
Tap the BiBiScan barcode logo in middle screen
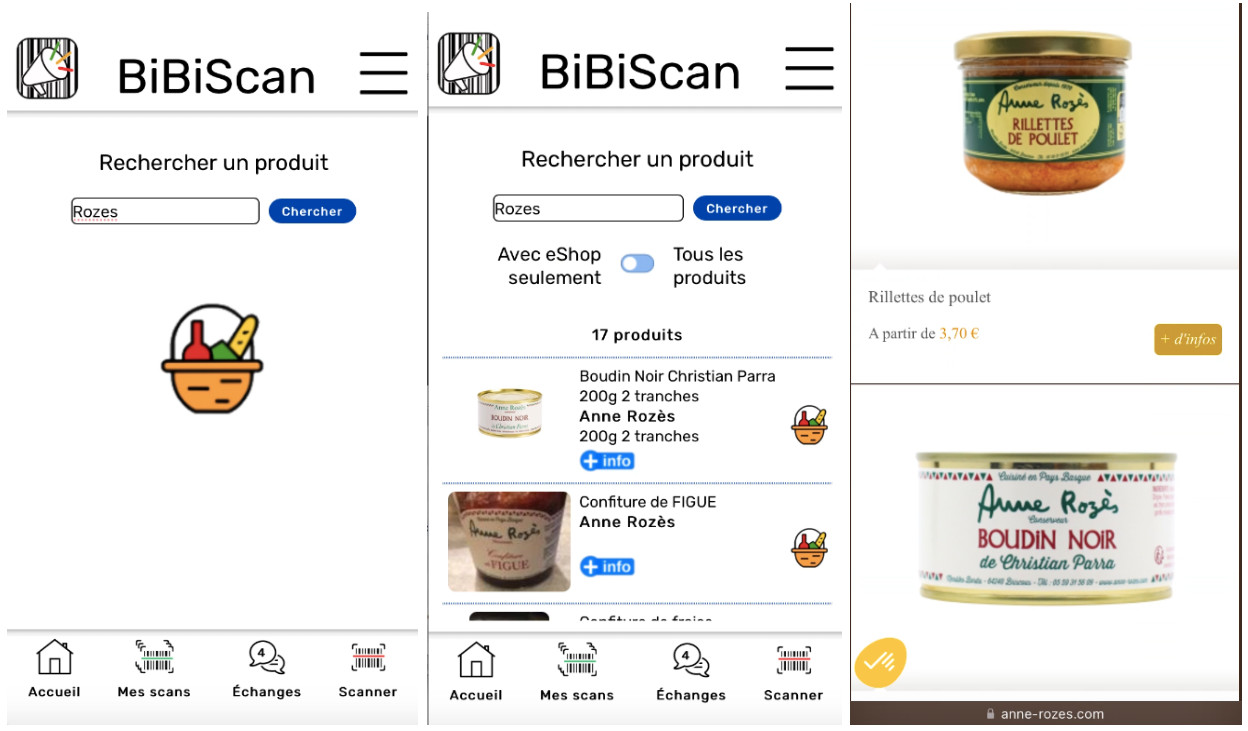(x=469, y=64)
